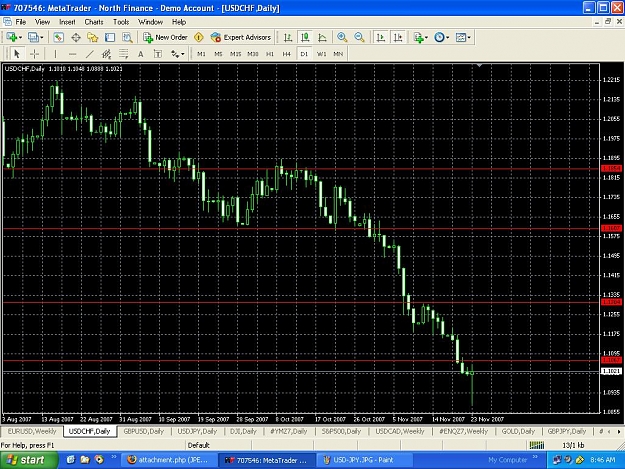Viewport: 625px width, 469px height.
Task: Open the Window menu
Action: click(150, 22)
